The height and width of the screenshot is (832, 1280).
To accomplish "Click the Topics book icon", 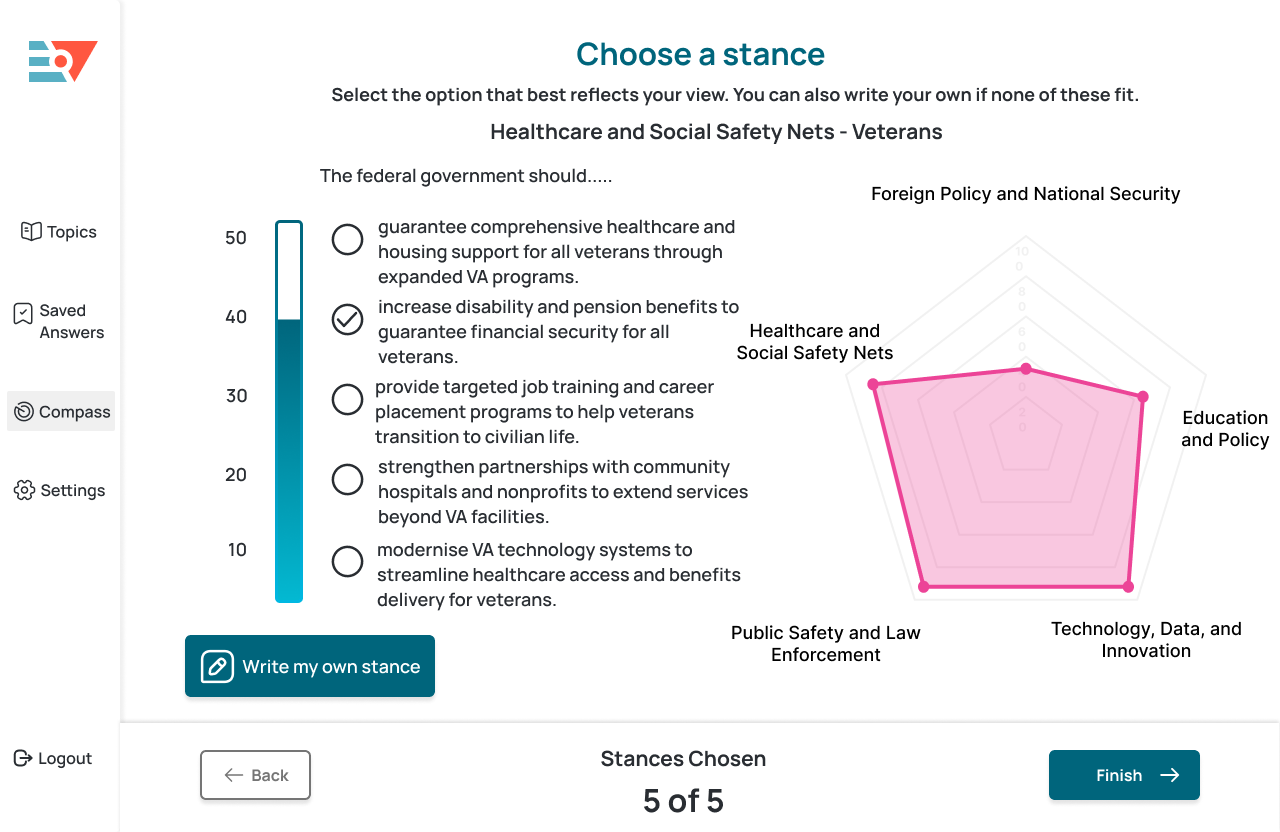I will 31,231.
